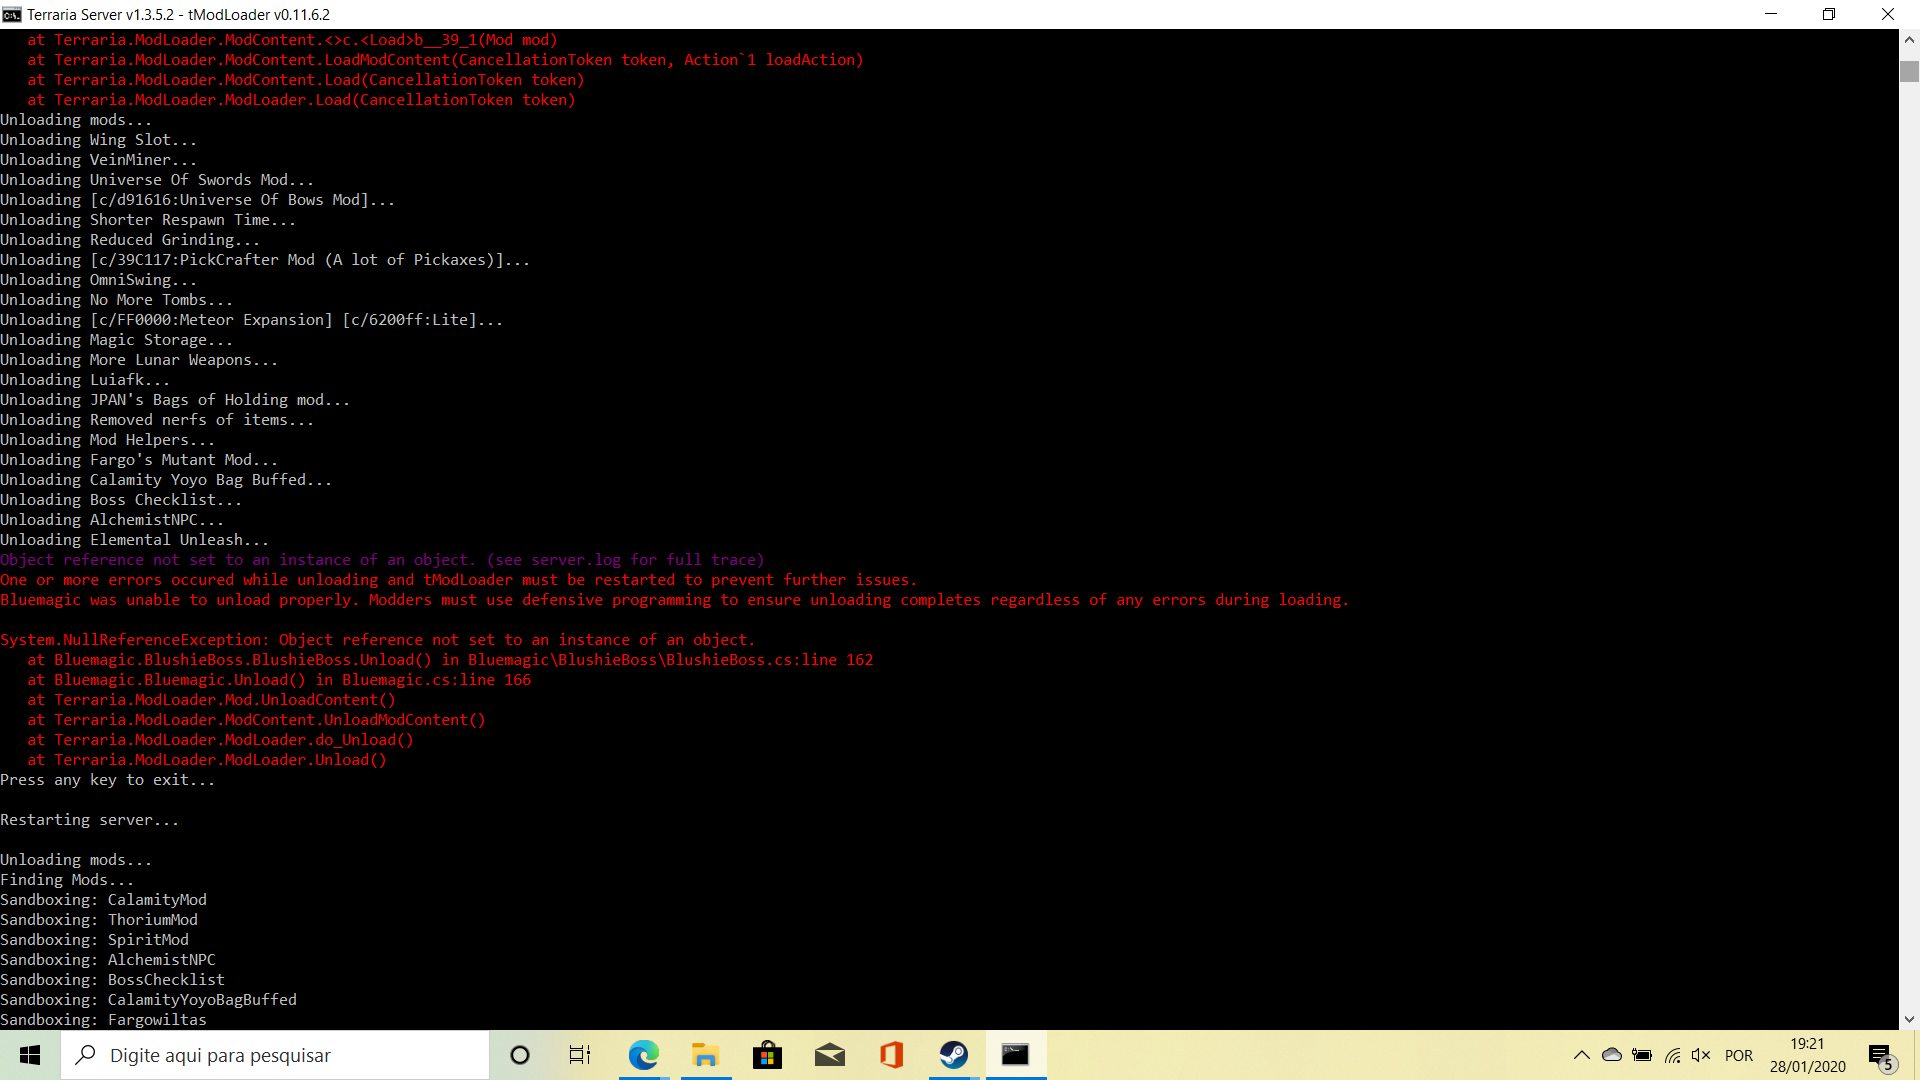Open the Wi-Fi network tray icon
Viewport: 1920px width, 1080px height.
click(x=1672, y=1055)
